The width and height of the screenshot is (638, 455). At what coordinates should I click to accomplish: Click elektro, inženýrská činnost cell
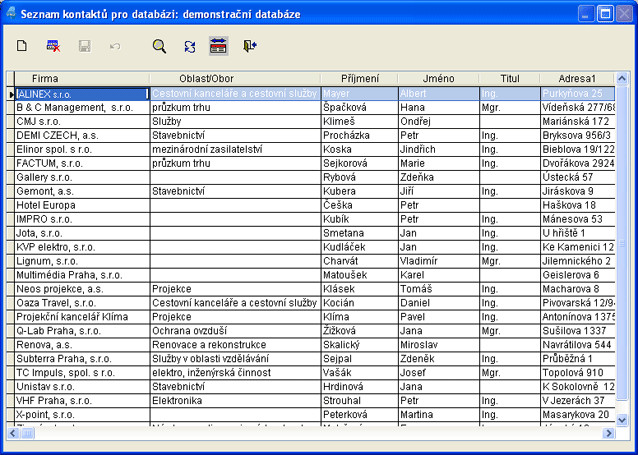click(236, 373)
